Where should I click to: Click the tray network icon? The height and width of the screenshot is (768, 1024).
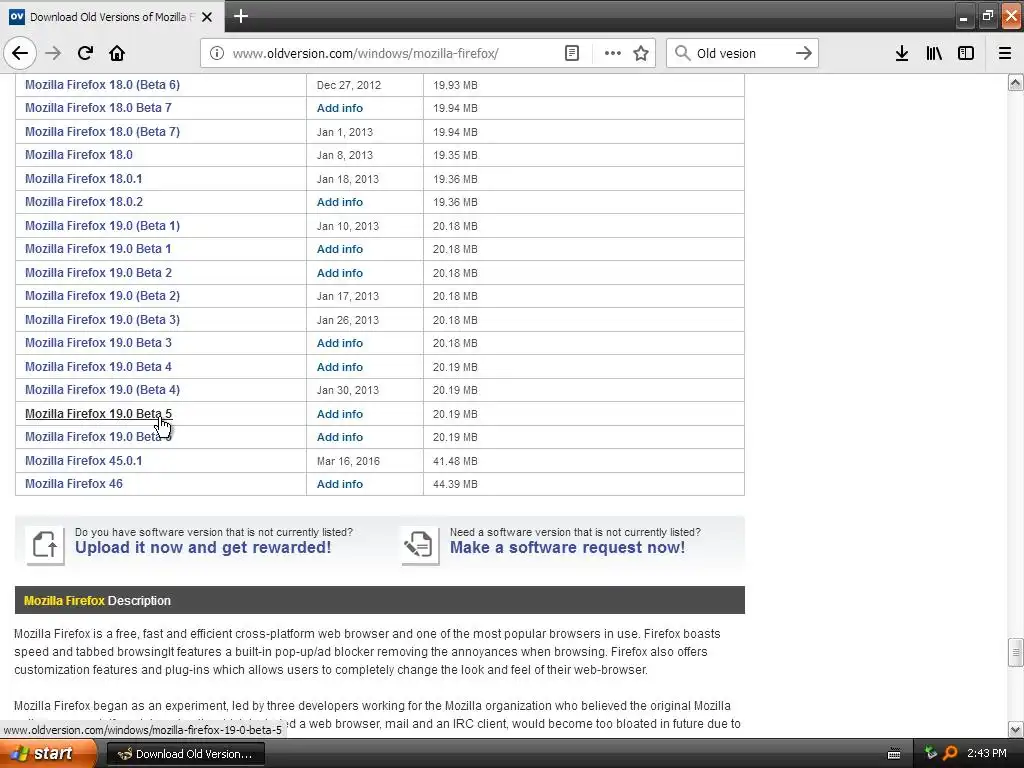click(x=931, y=753)
